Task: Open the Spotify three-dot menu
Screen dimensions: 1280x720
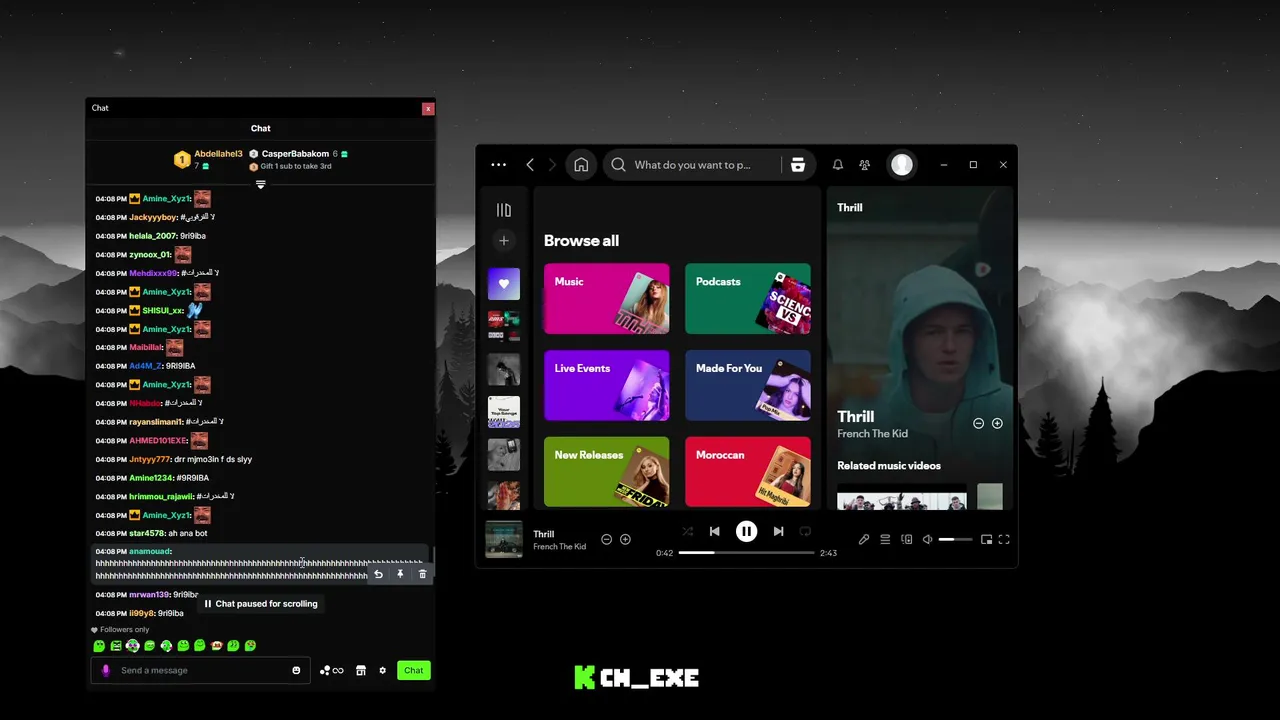Action: coord(498,165)
